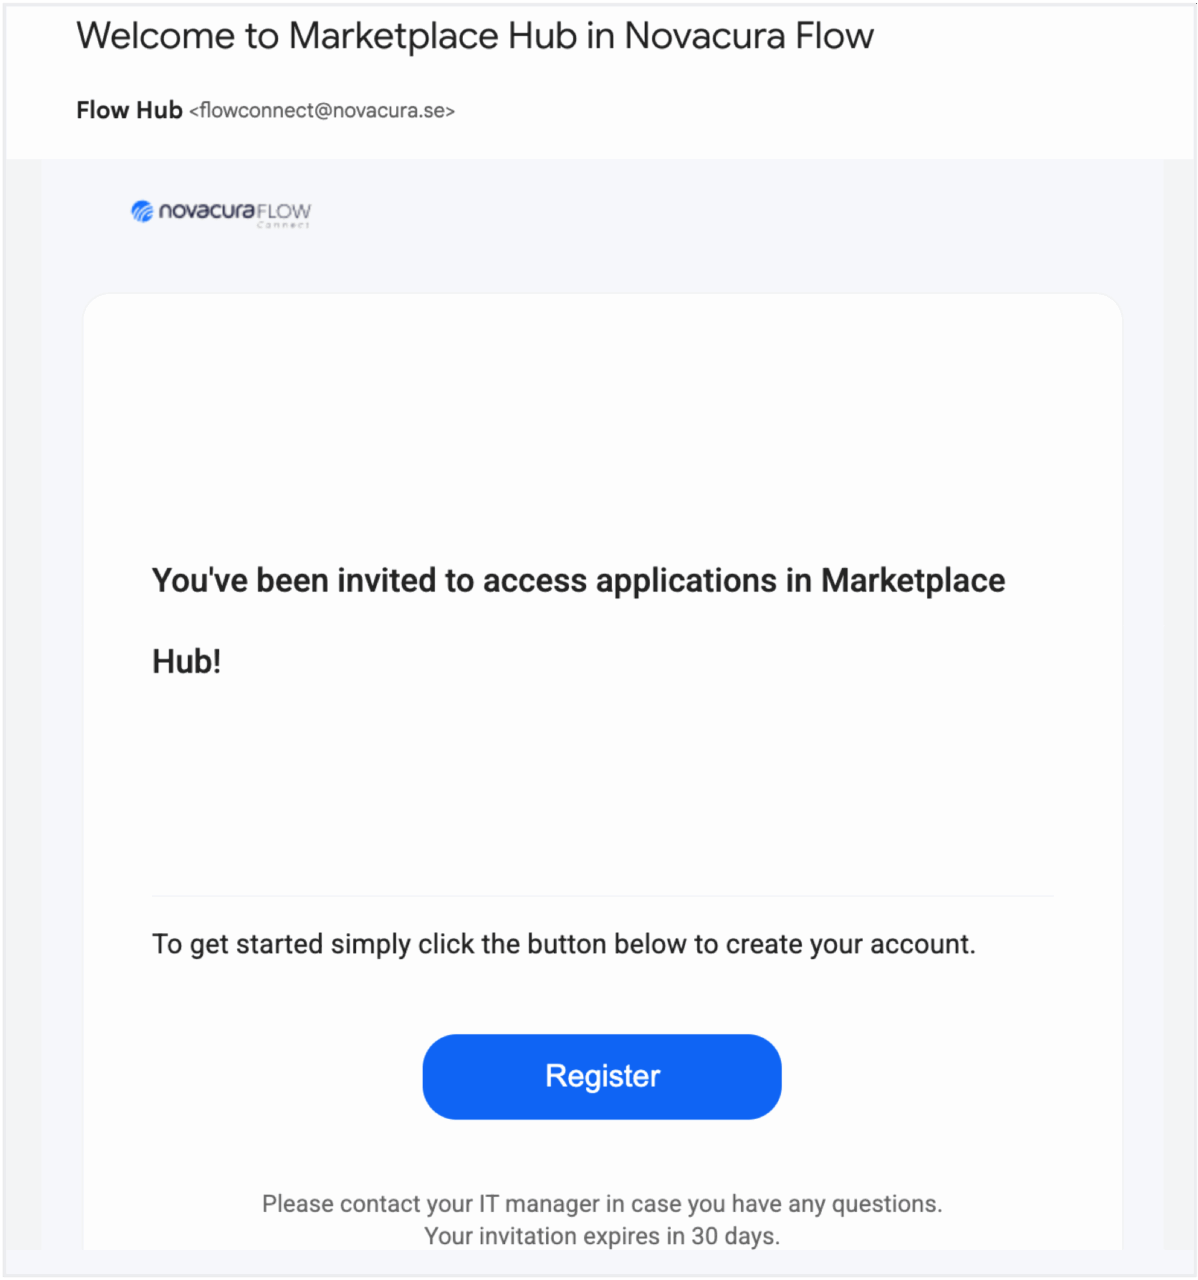The image size is (1198, 1280).
Task: Click the blue Novacura swirl logo icon
Action: click(142, 211)
